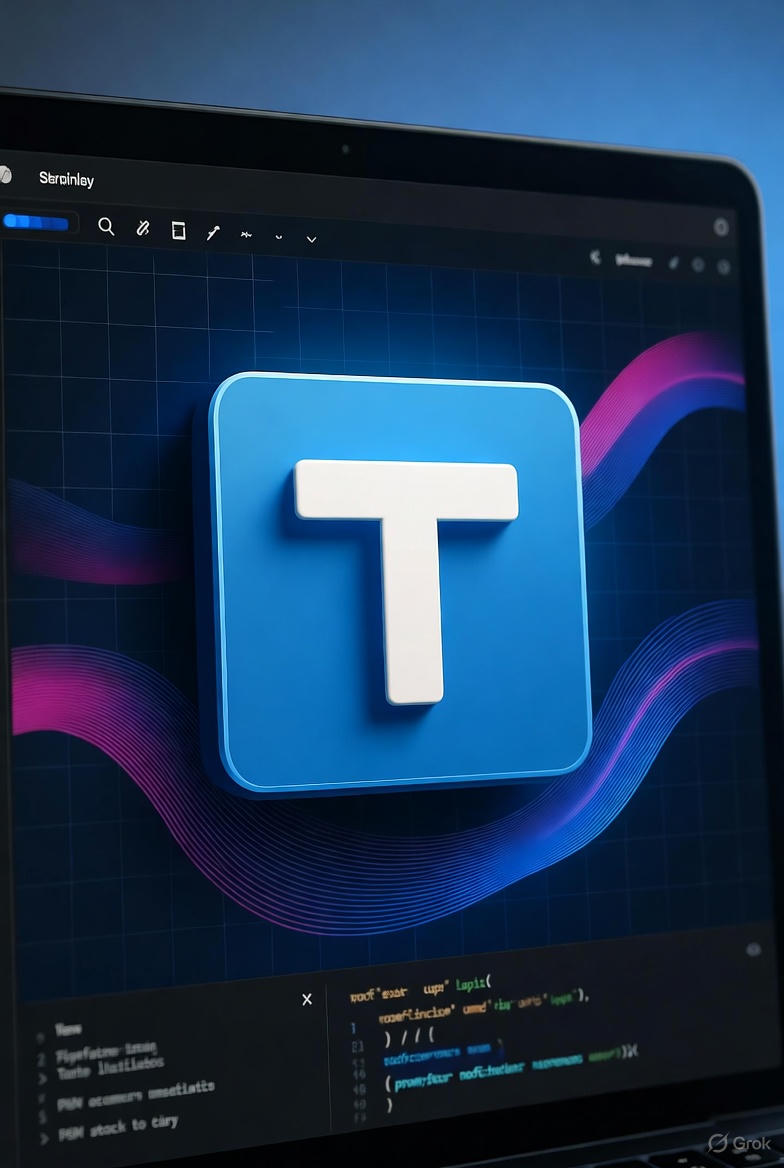This screenshot has width=784, height=1168.
Task: Click the magnifier search icon in toolbar
Action: 106,226
